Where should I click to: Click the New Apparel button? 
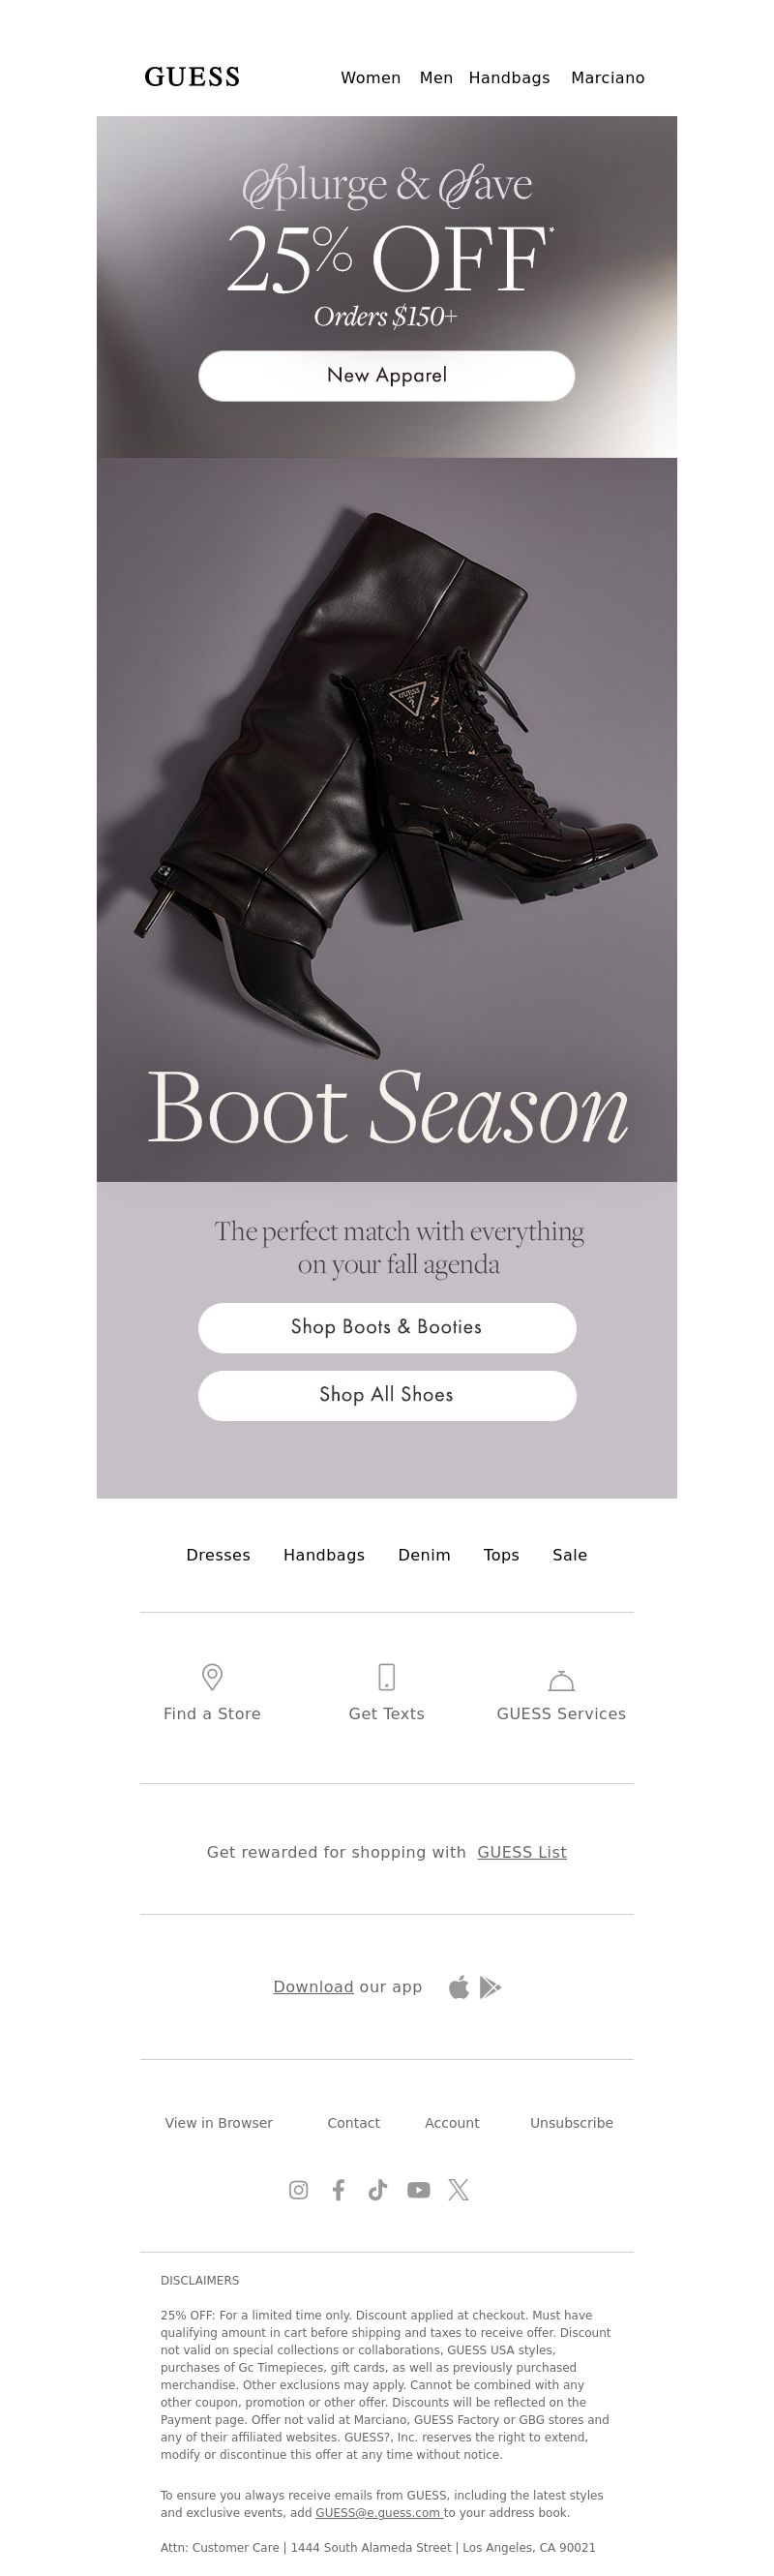click(387, 376)
